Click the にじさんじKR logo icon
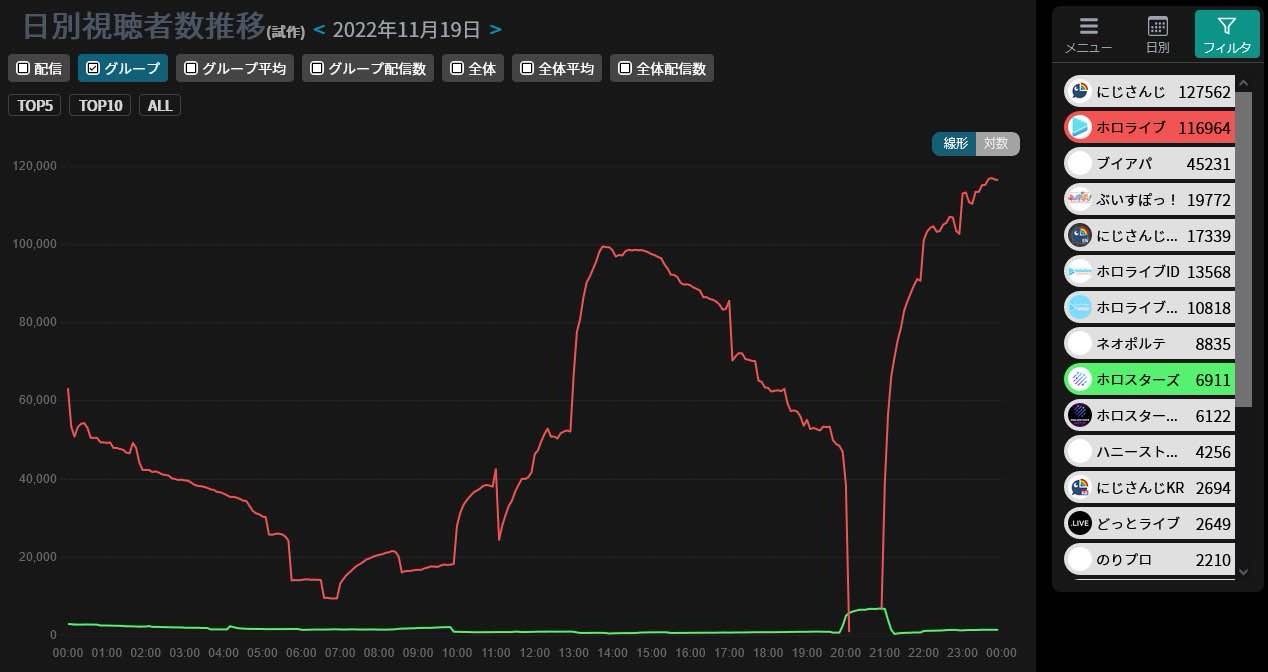This screenshot has width=1268, height=672. click(x=1080, y=488)
